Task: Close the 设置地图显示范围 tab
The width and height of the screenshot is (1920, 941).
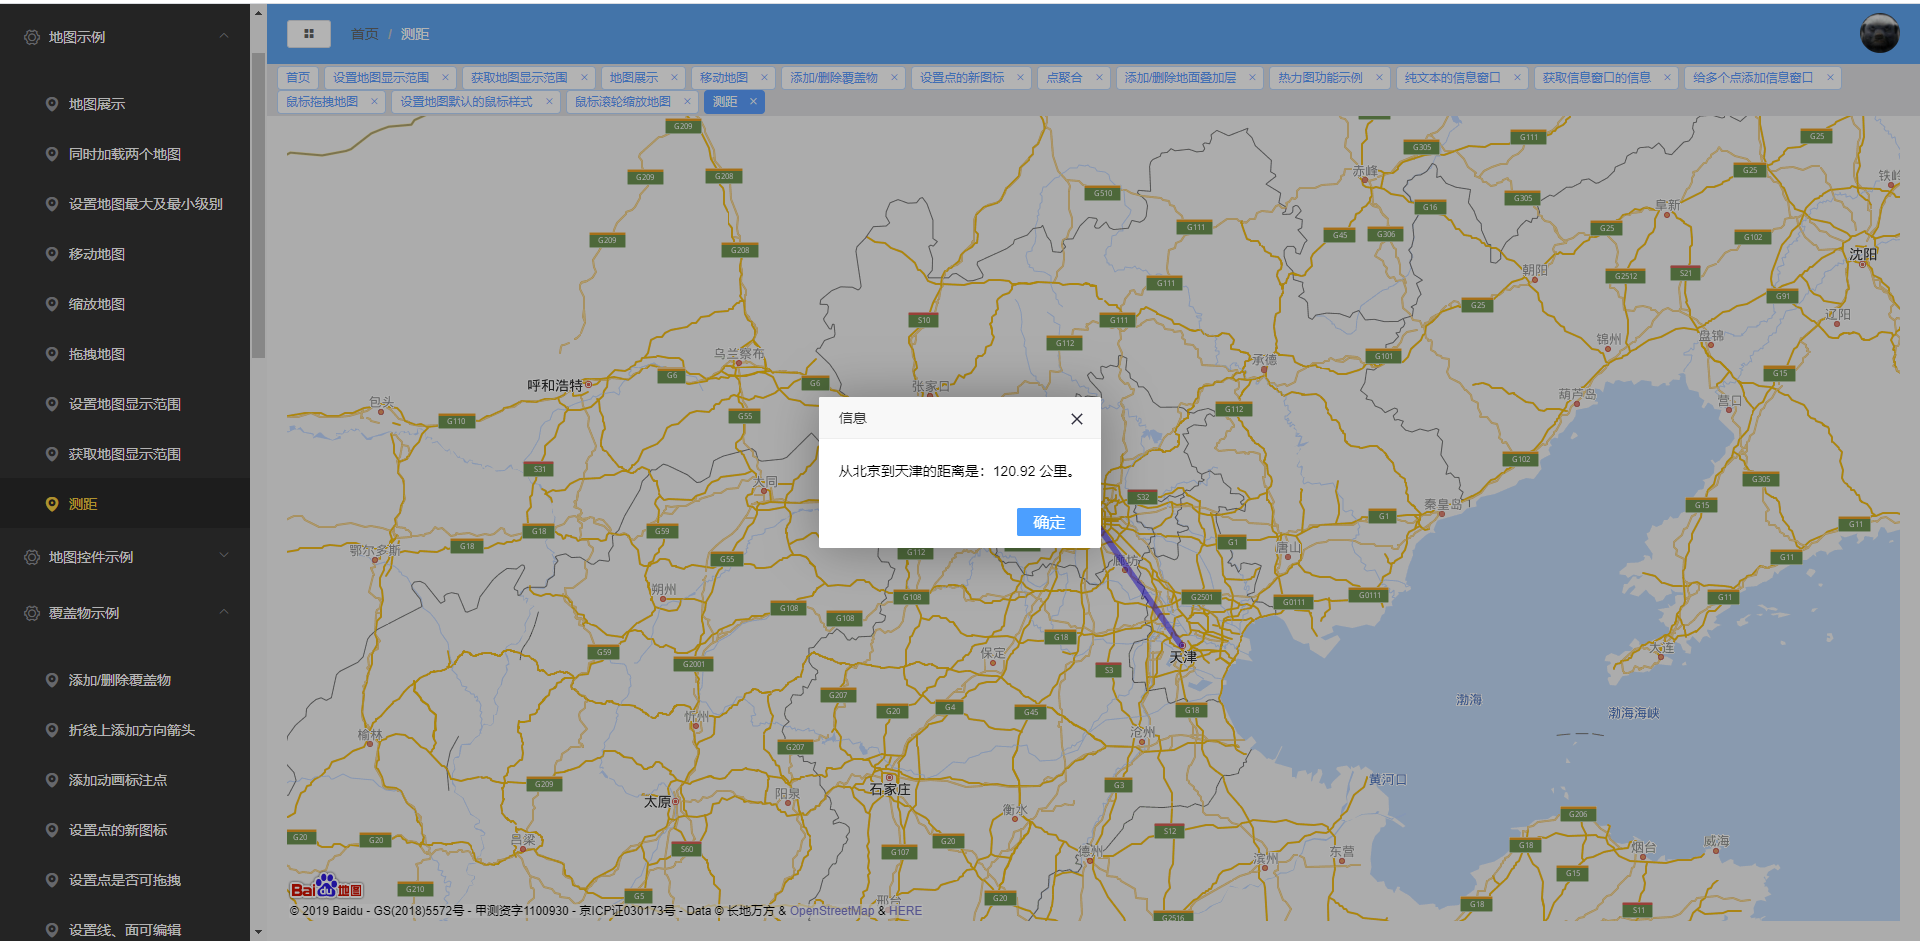Action: click(445, 77)
